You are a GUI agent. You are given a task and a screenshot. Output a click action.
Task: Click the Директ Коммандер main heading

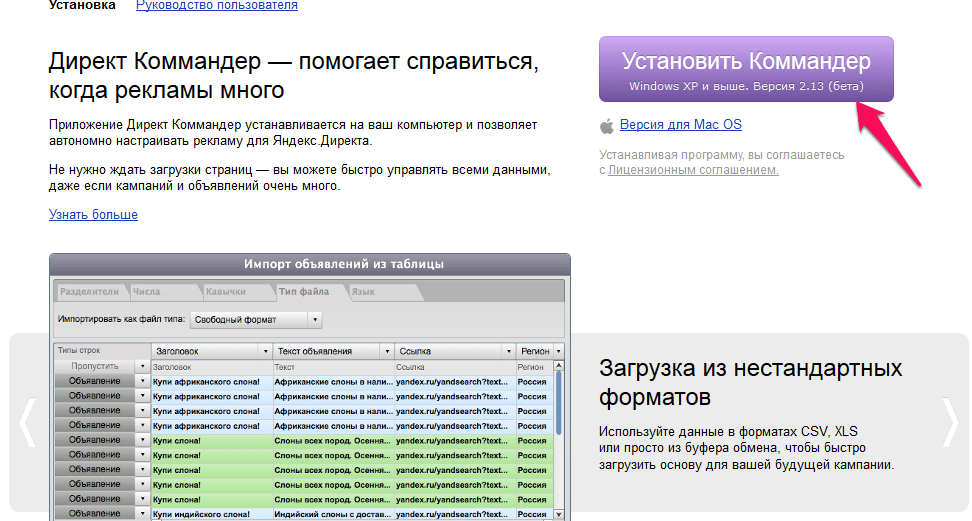[294, 76]
